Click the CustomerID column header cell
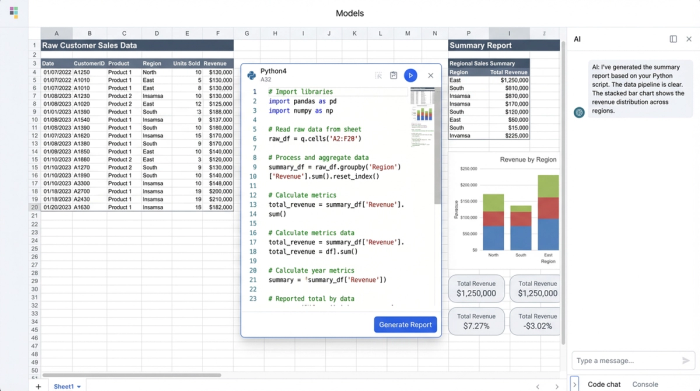 click(x=89, y=63)
